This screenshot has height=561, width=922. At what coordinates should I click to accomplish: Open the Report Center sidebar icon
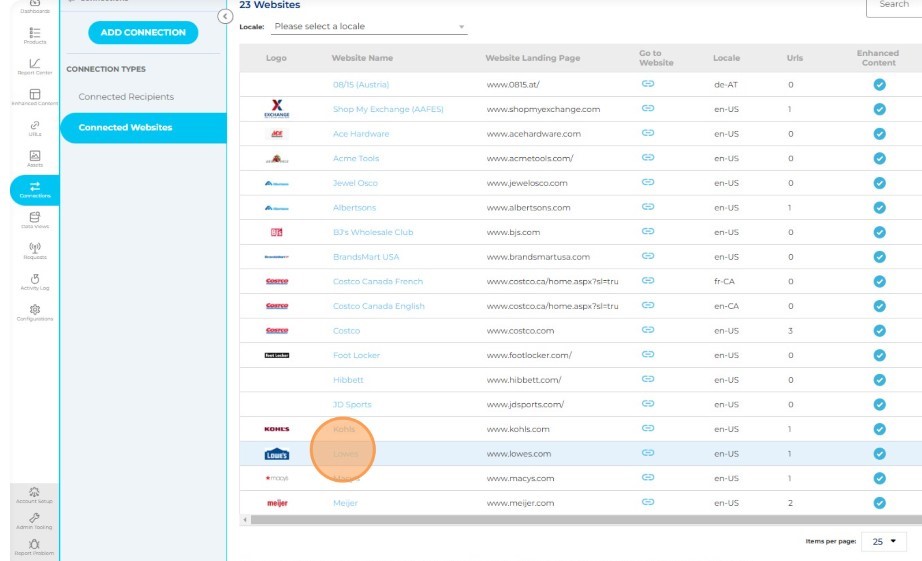(35, 66)
